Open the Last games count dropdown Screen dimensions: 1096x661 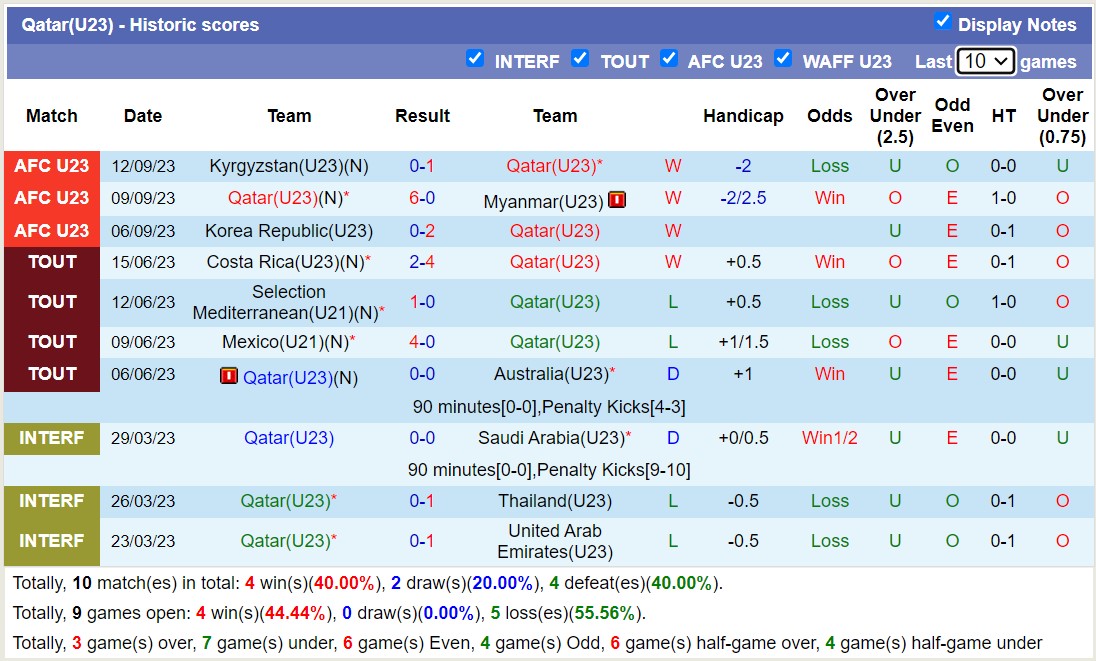[985, 61]
